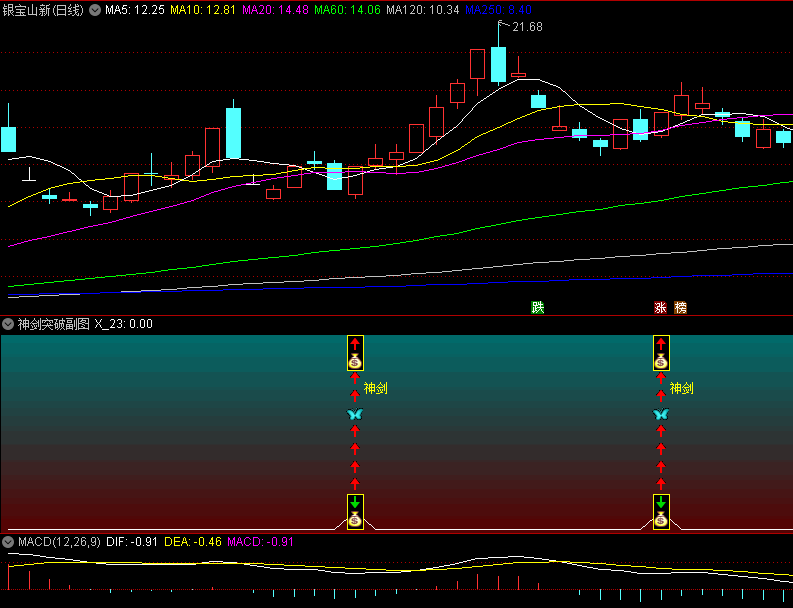Select the MA5: 12.25 label
The height and width of the screenshot is (608, 793).
[135, 10]
